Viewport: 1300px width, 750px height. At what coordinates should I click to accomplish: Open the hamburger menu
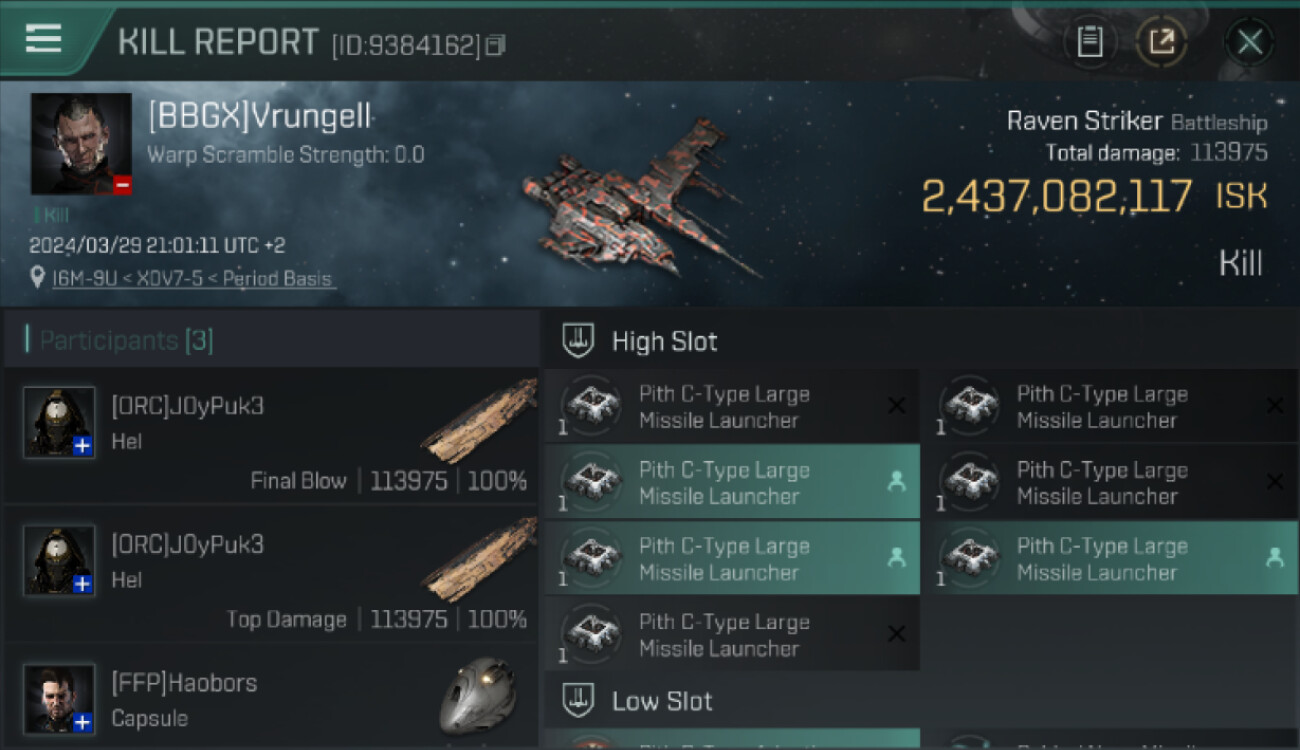[x=44, y=39]
